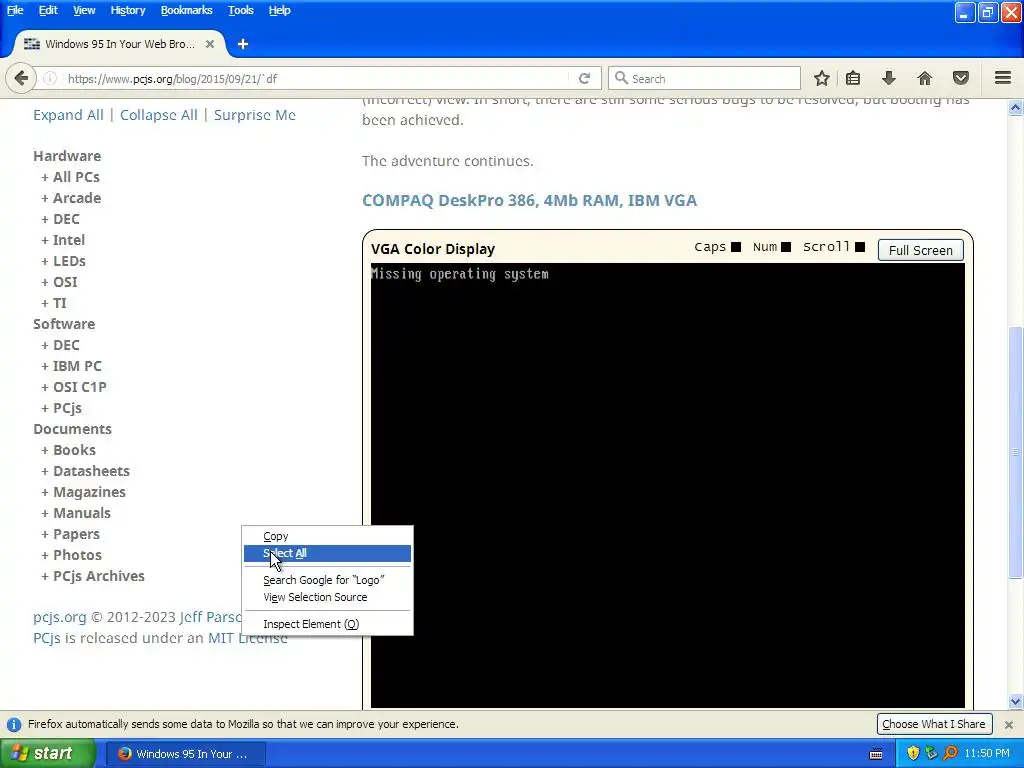Expand the Books section
This screenshot has width=1024, height=768.
point(69,450)
